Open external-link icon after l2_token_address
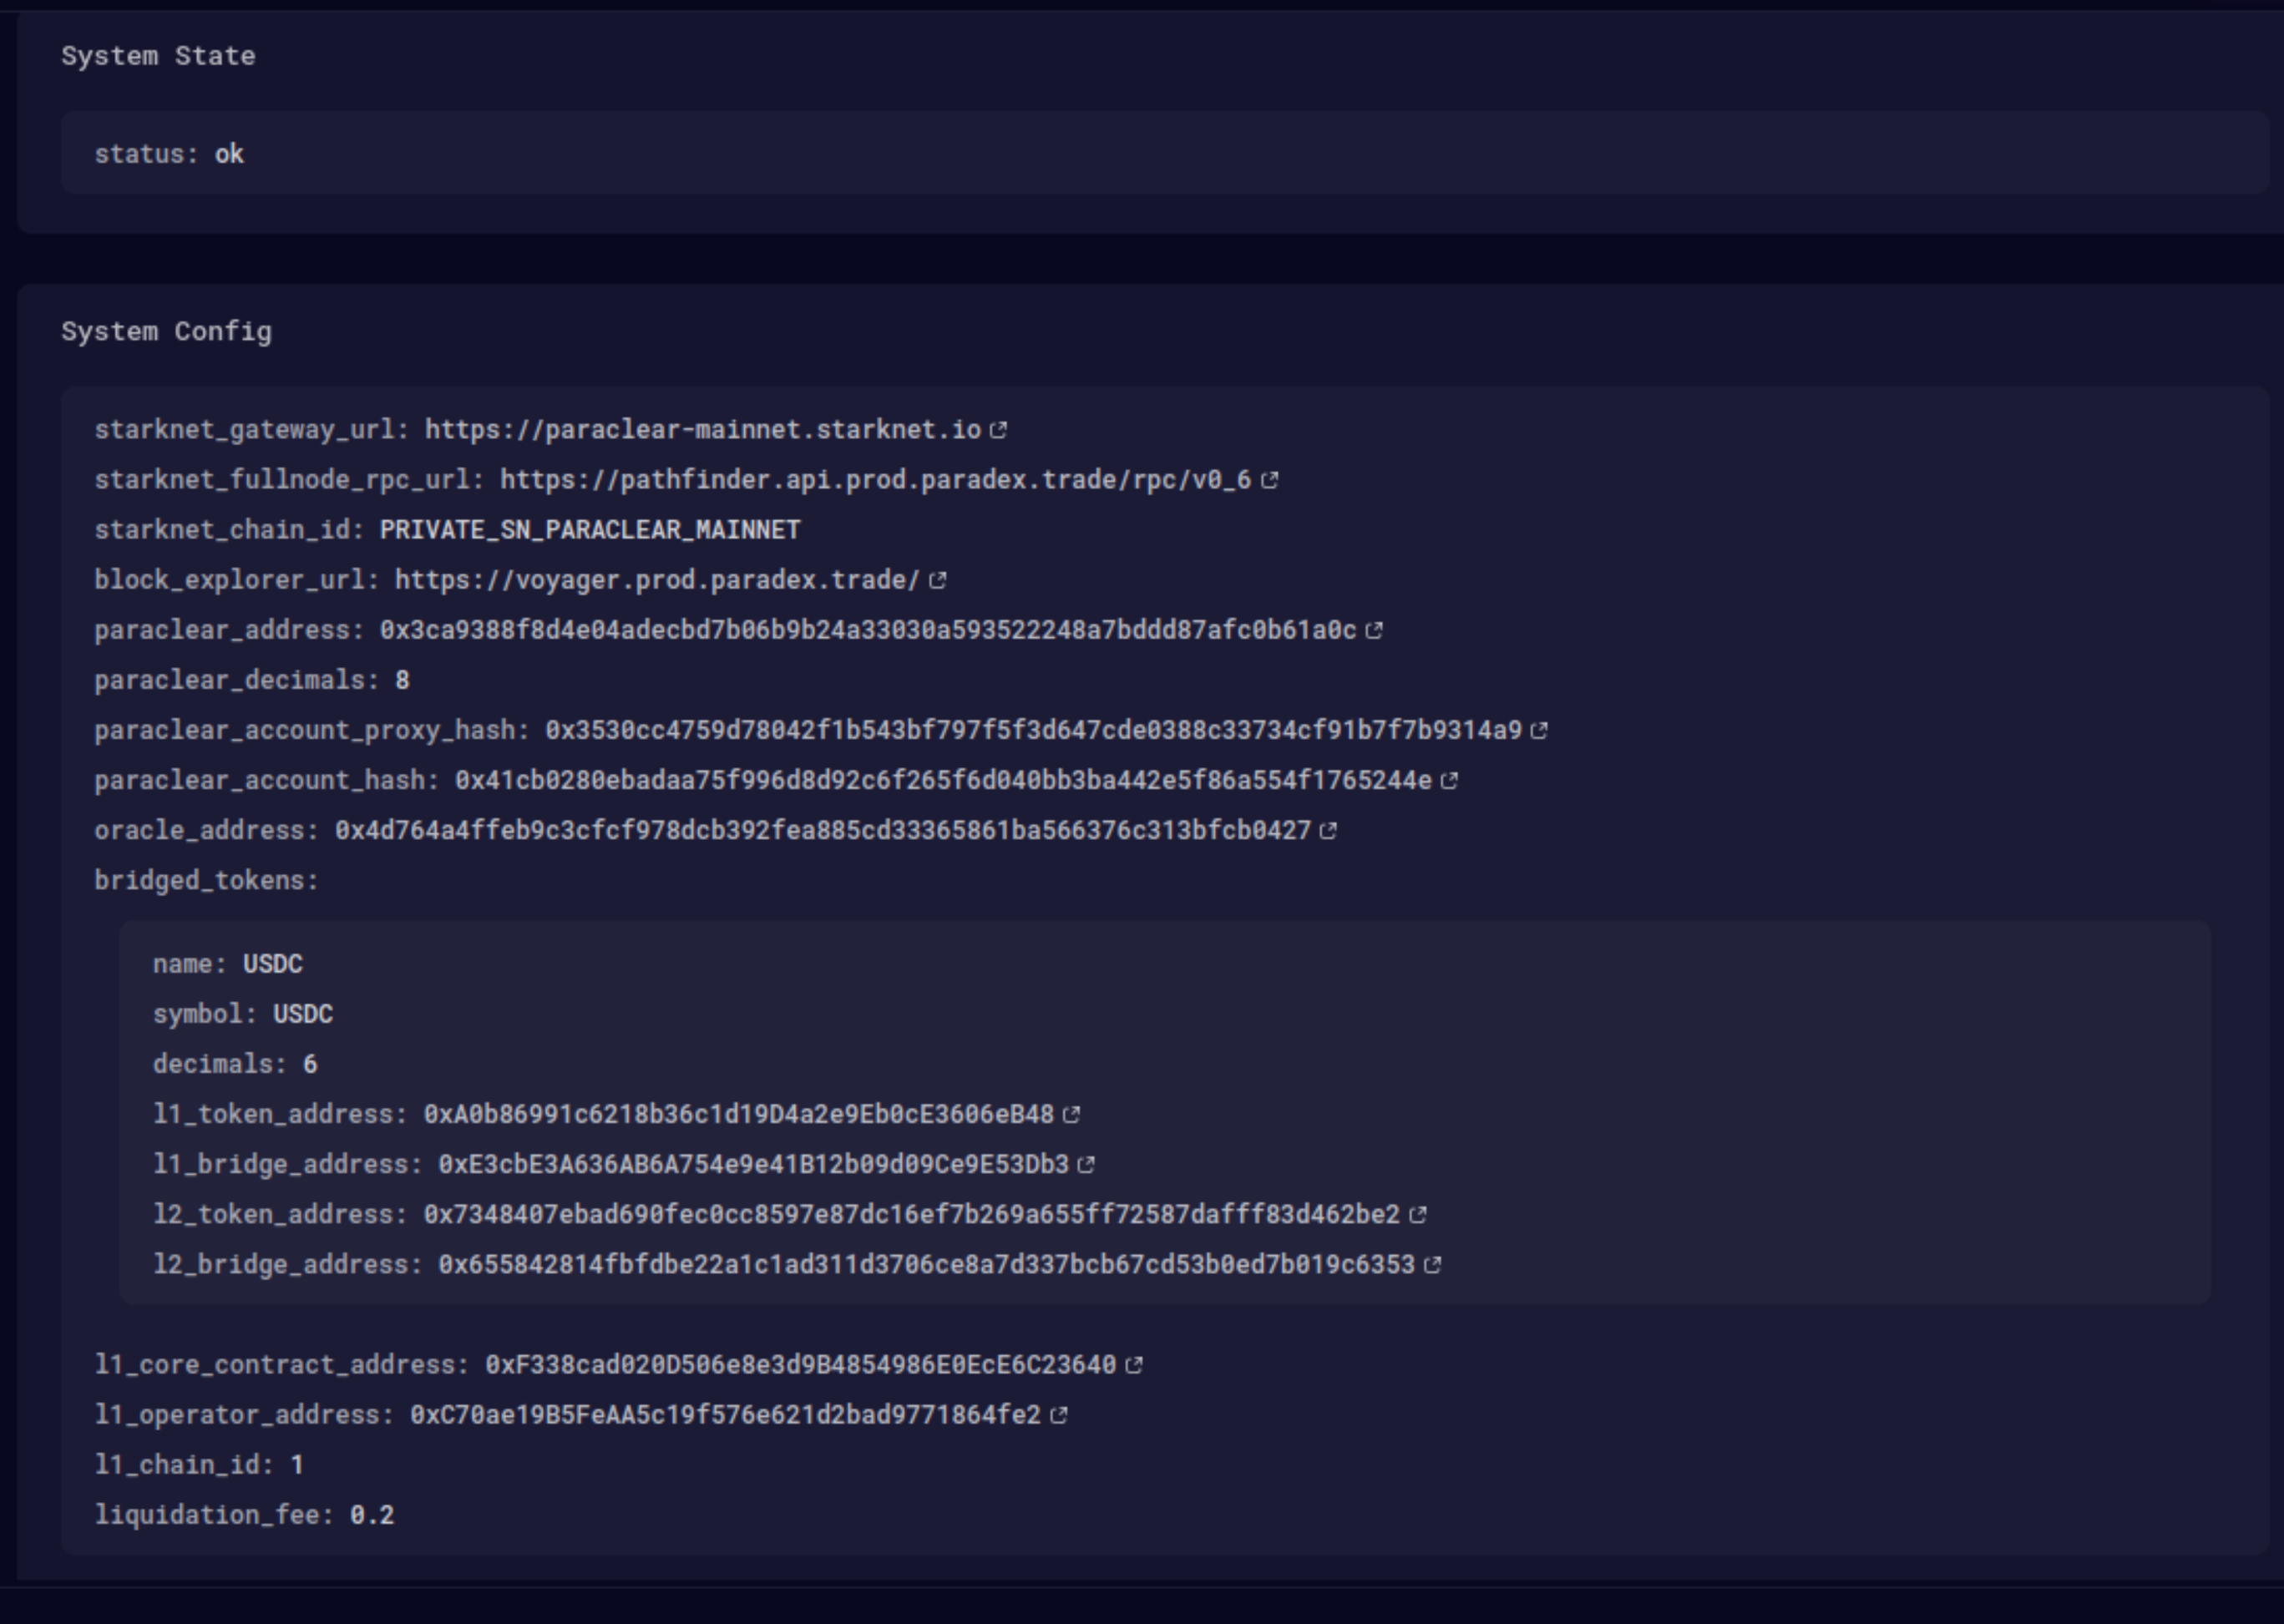2284x1624 pixels. click(x=1417, y=1215)
